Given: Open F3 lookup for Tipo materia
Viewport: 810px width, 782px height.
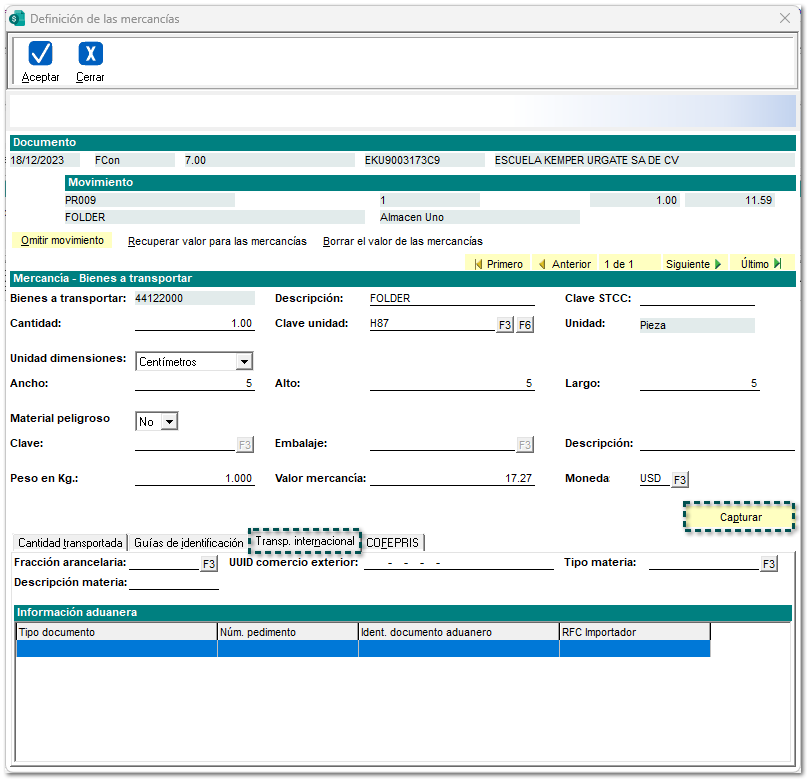Looking at the screenshot, I should point(768,565).
